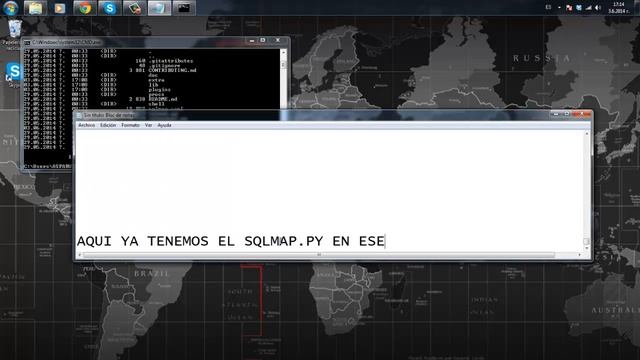Open the Formato menu in Notepad
The image size is (640, 360).
[130, 125]
